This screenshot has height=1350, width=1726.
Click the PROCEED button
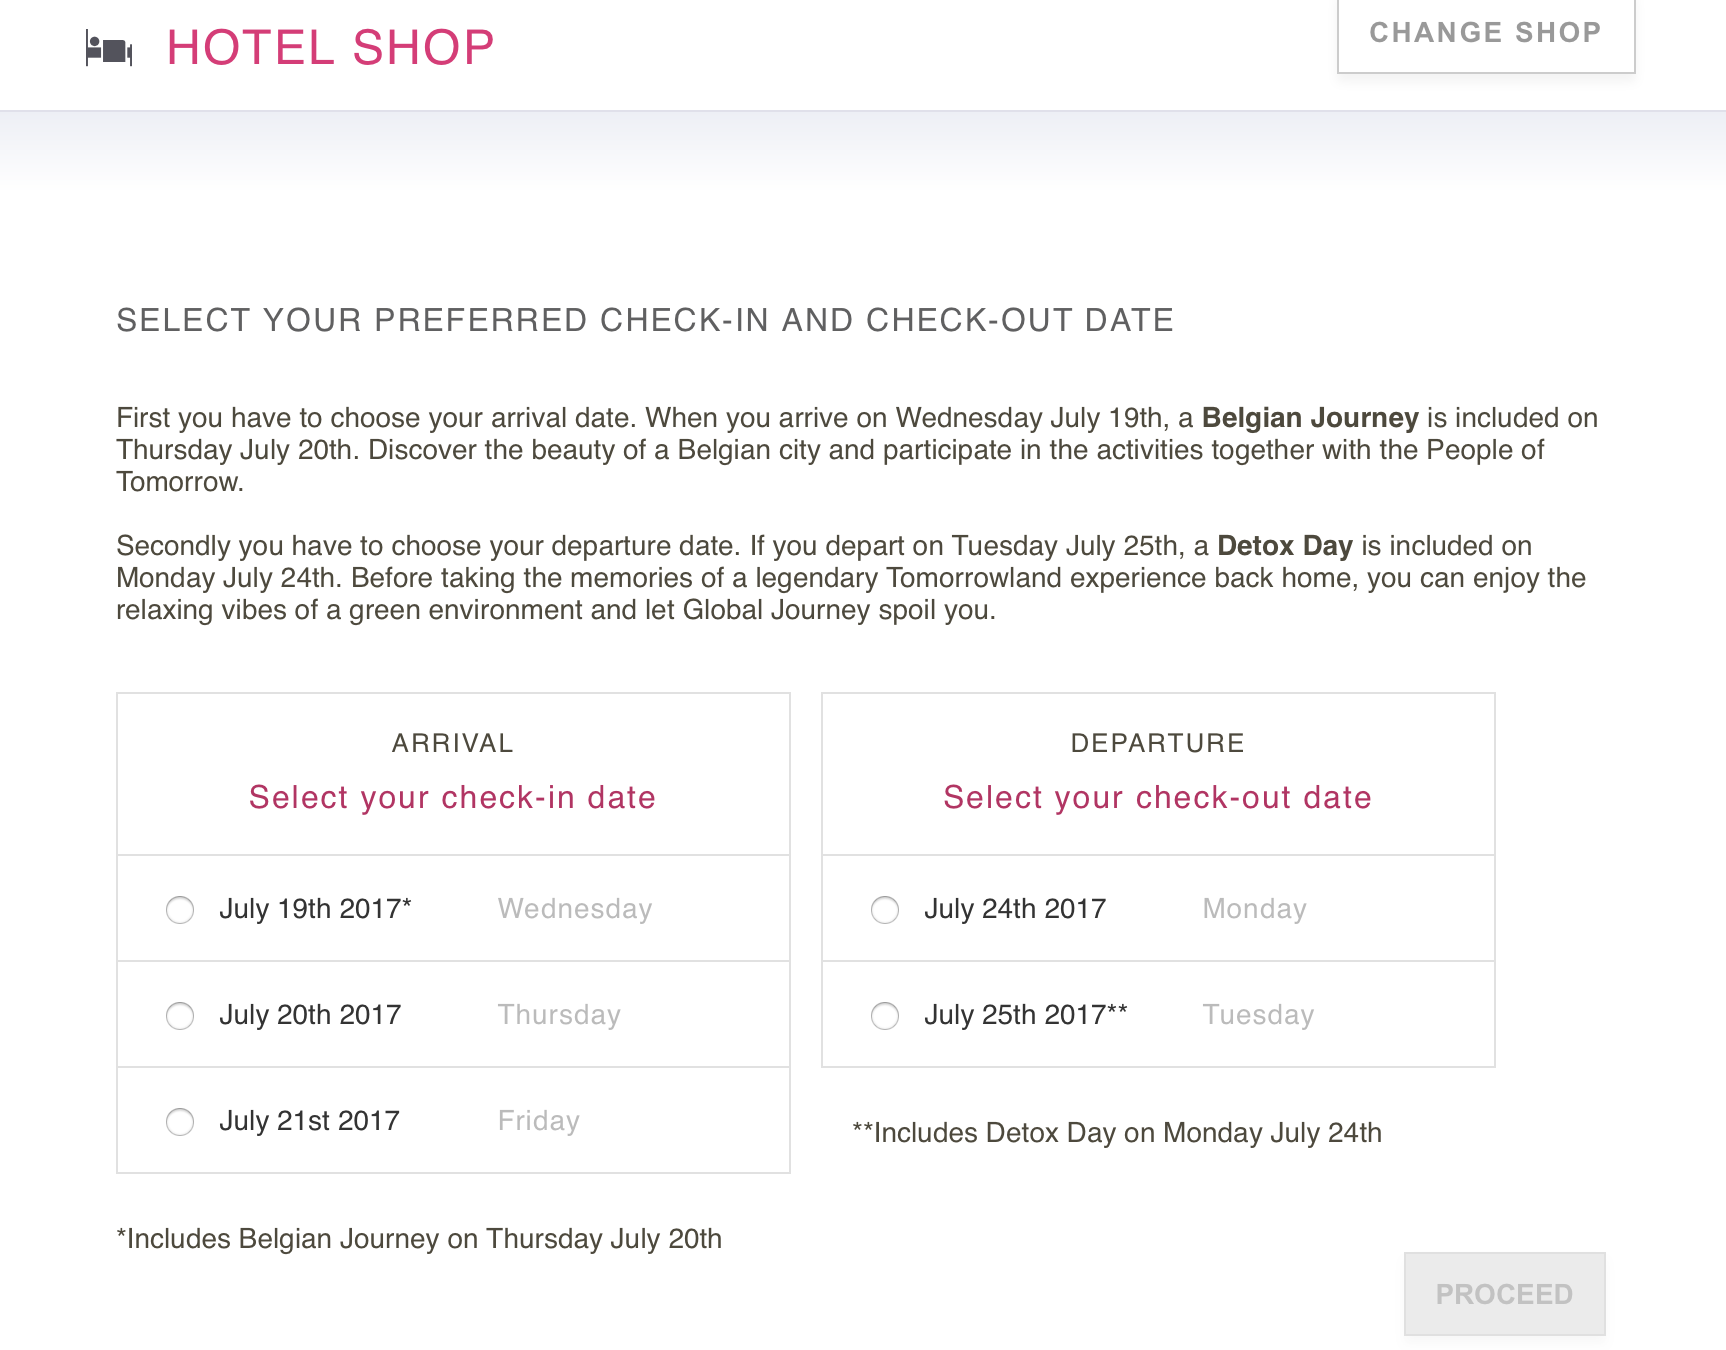(1505, 1294)
